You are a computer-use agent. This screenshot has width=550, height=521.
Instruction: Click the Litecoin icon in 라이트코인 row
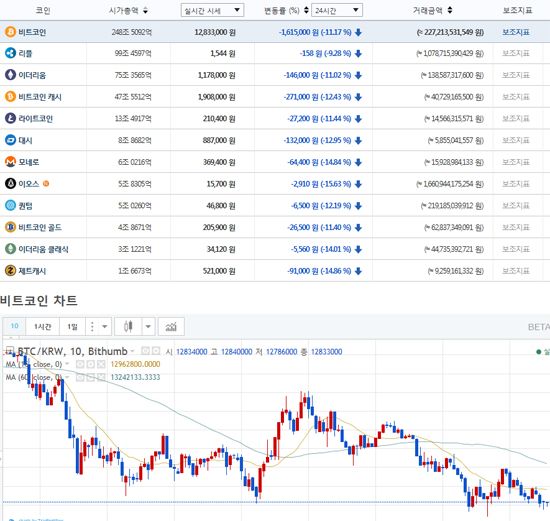tap(10, 118)
